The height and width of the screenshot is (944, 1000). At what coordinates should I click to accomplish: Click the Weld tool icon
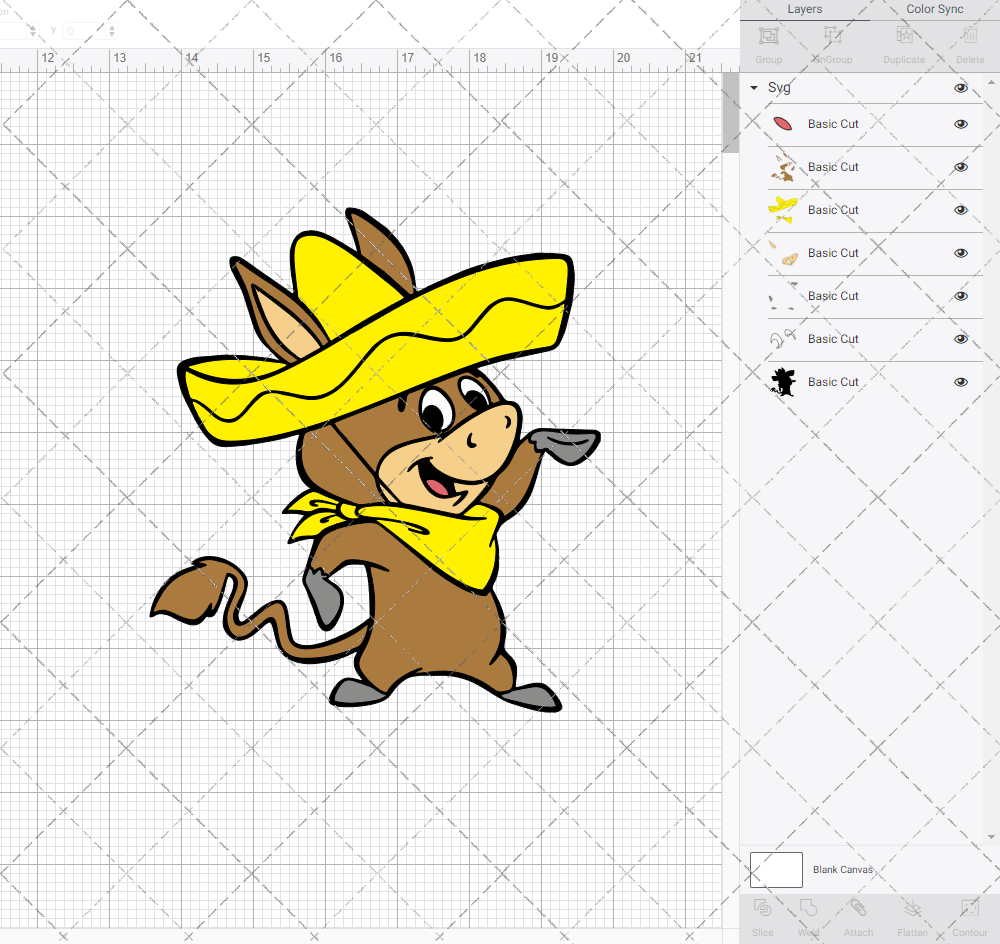pyautogui.click(x=808, y=908)
